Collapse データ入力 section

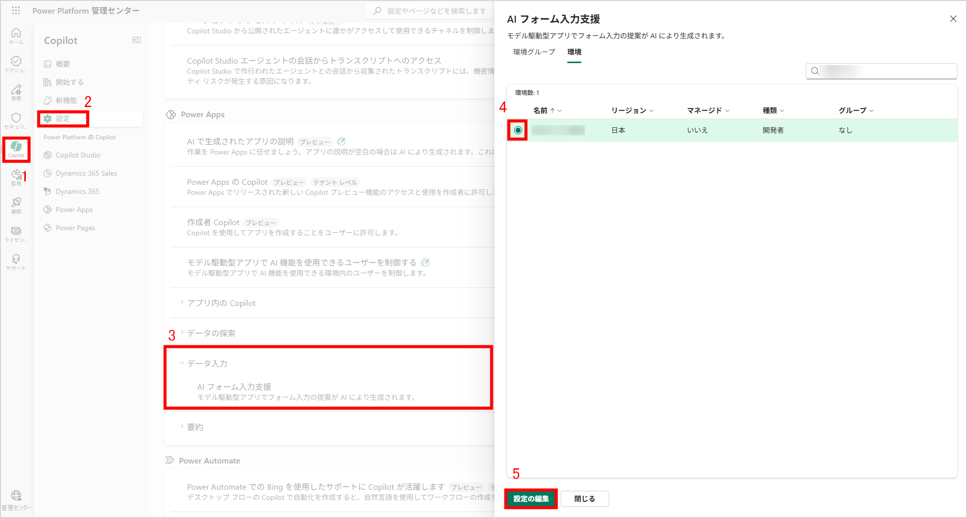(182, 363)
